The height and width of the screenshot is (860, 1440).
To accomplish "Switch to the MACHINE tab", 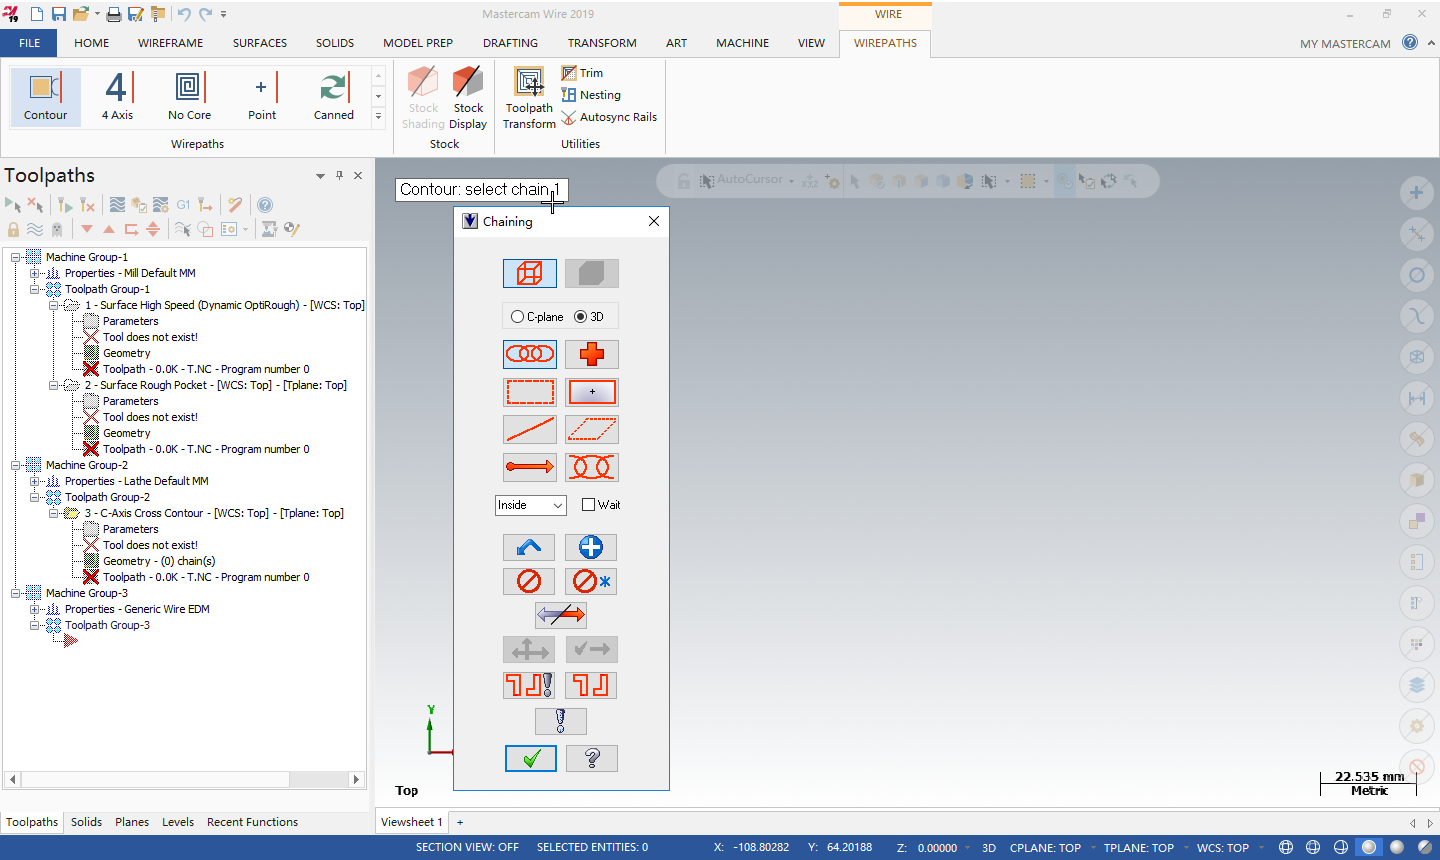I will click(743, 43).
